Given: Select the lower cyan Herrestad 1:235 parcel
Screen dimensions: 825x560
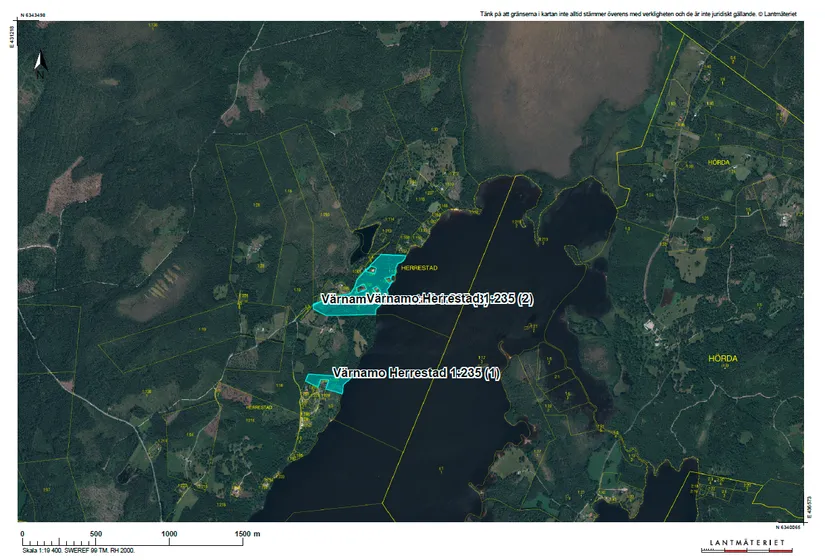Looking at the screenshot, I should pos(323,382).
